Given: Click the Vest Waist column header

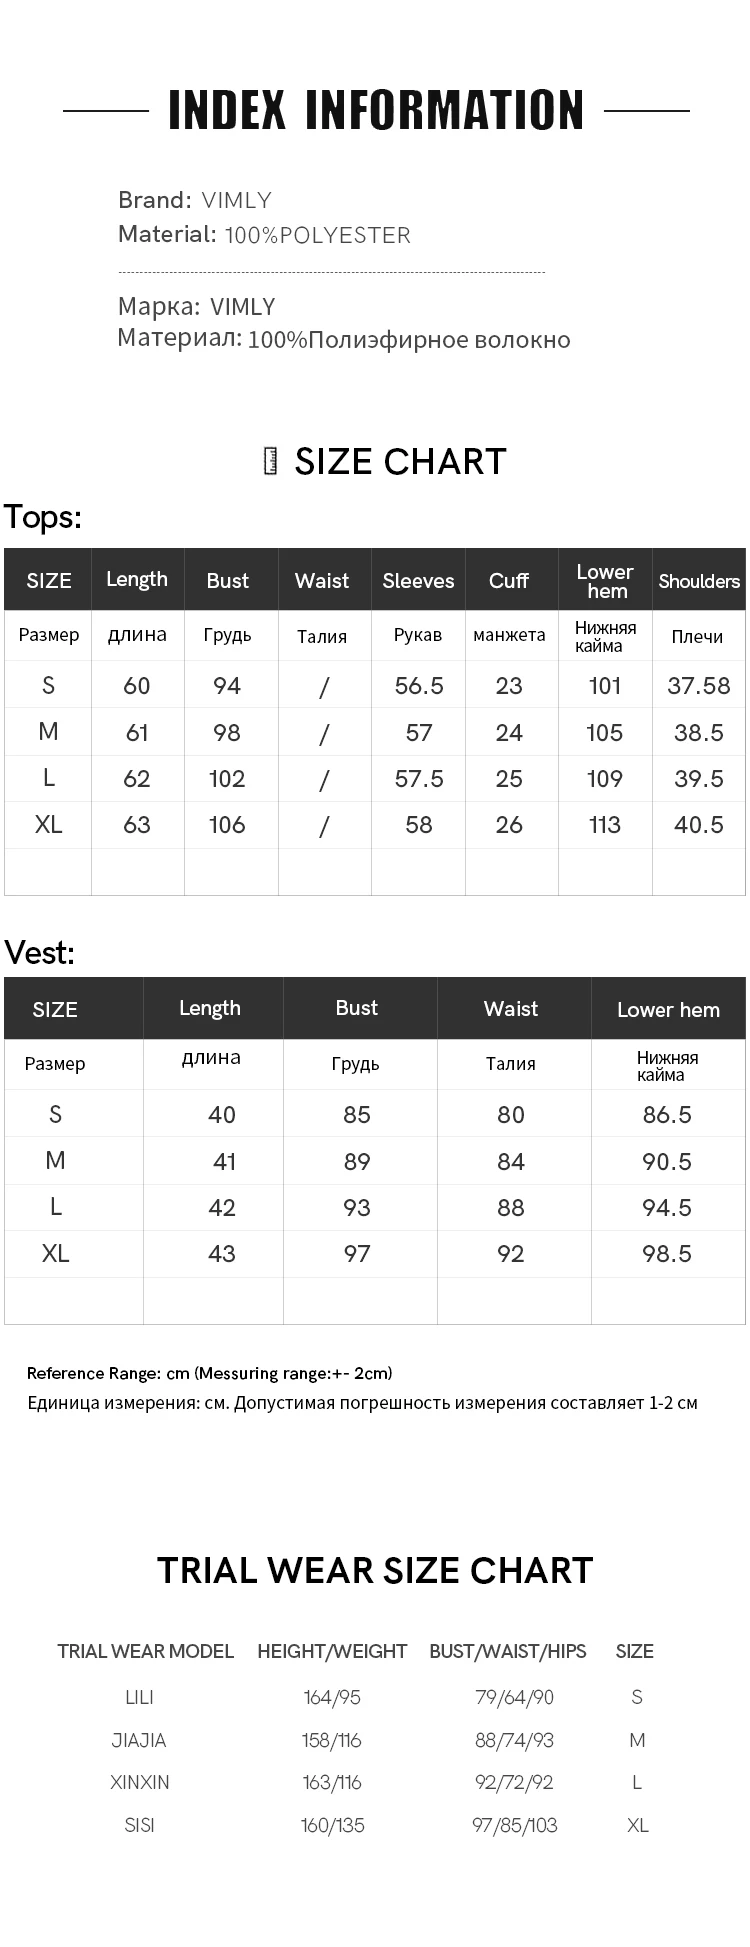Looking at the screenshot, I should [511, 1009].
